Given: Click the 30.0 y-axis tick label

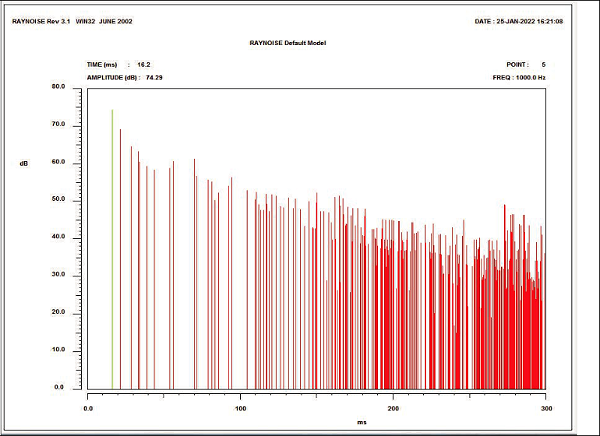Looking at the screenshot, I should click(x=58, y=275).
